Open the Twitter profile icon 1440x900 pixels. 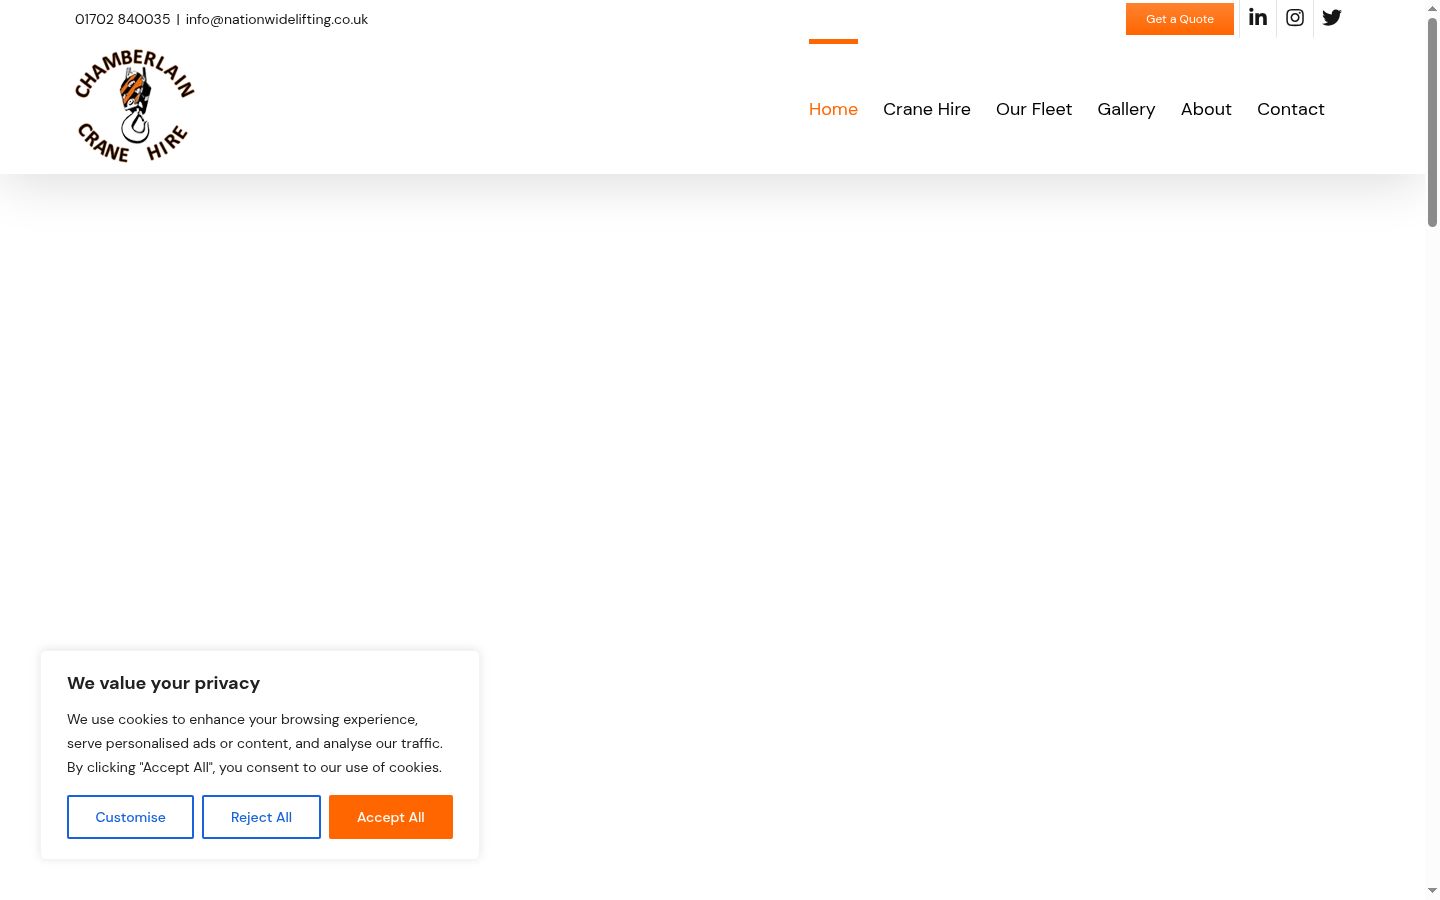pos(1332,18)
